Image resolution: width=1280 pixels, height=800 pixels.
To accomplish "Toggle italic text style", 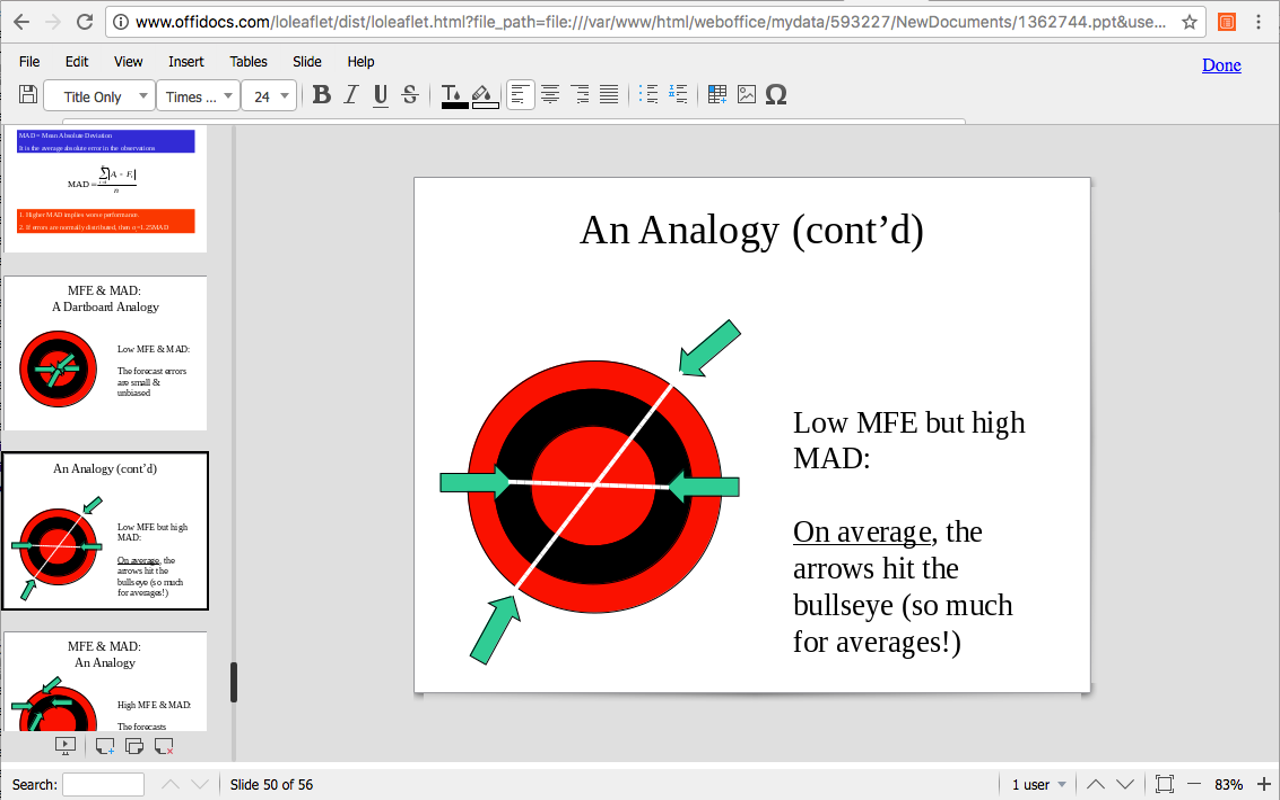I will coord(351,95).
